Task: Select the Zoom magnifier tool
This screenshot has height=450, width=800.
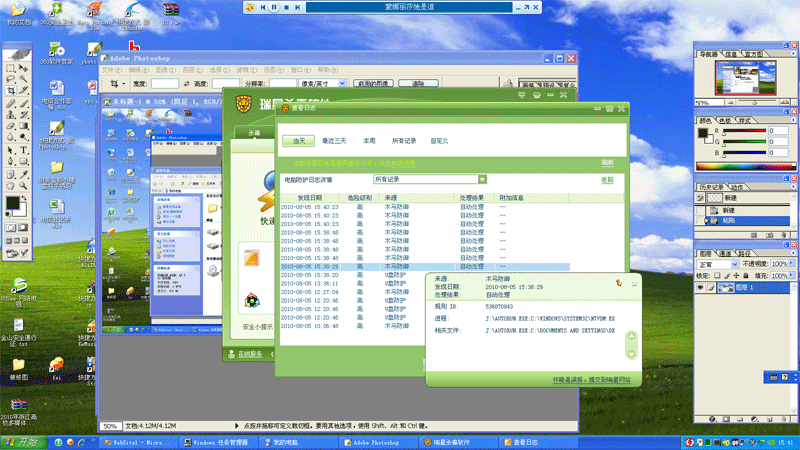Action: coord(23,186)
